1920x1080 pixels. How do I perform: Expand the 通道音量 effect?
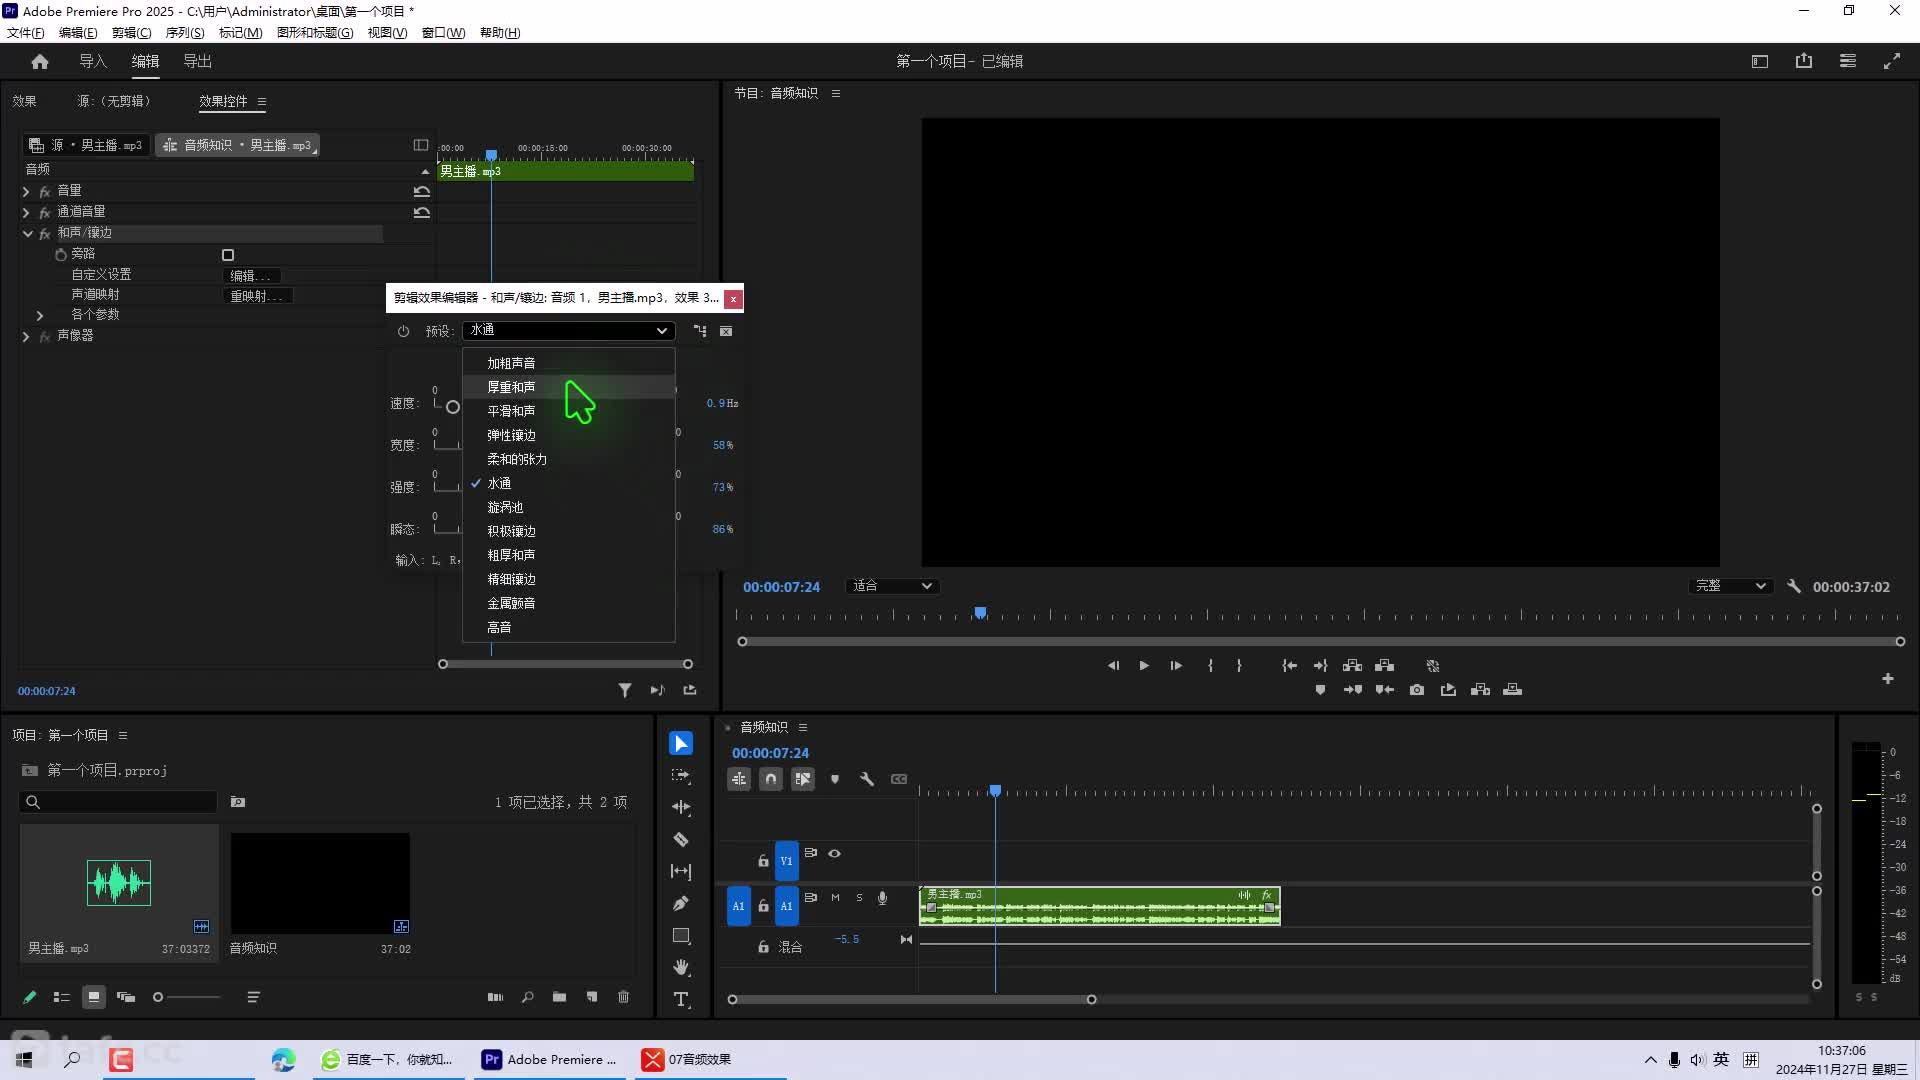[26, 212]
